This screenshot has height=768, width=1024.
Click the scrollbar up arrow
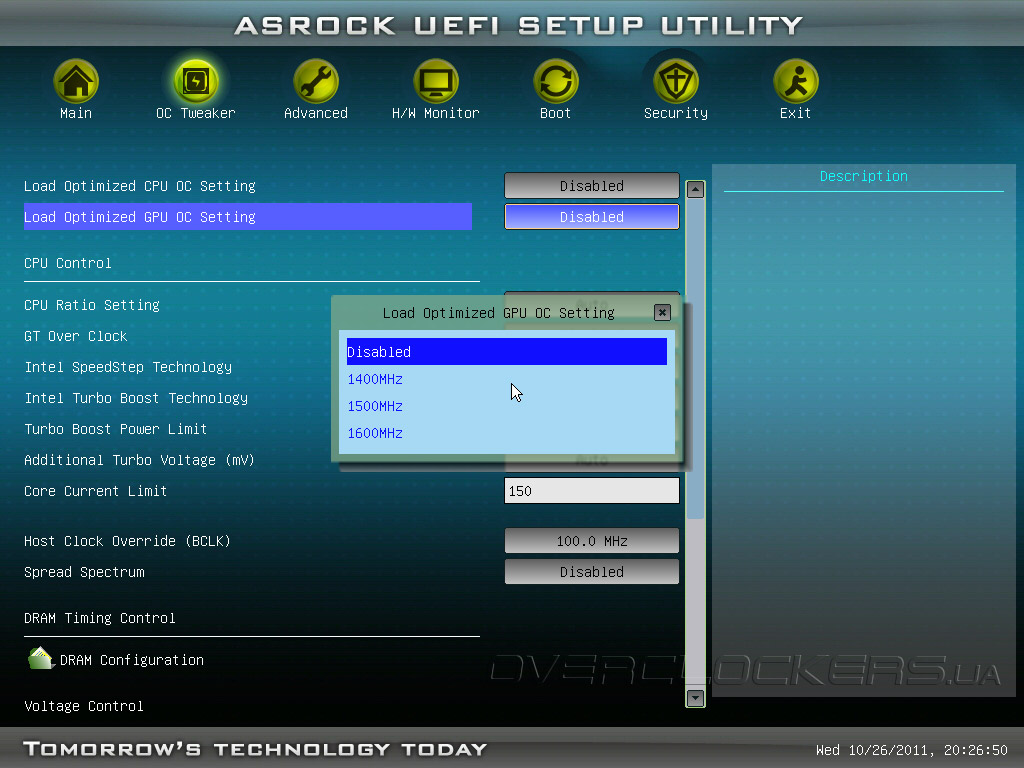click(x=696, y=189)
